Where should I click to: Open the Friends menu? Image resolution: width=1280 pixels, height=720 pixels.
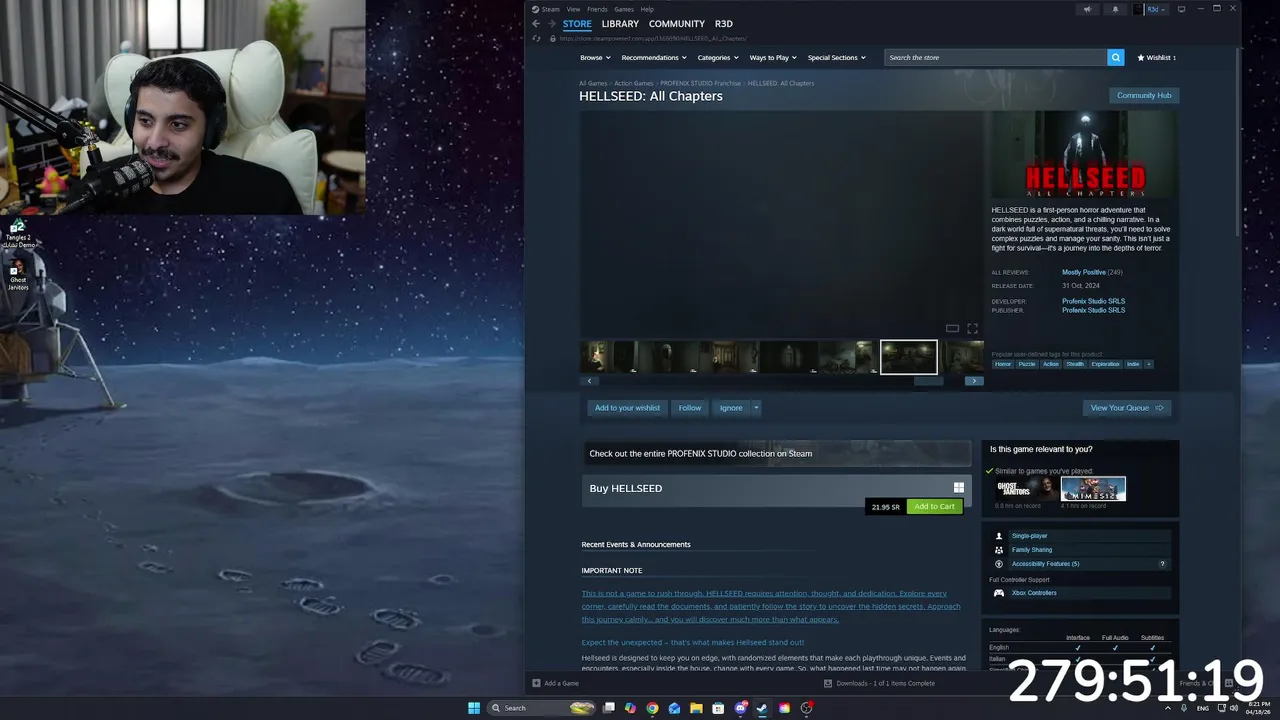[597, 9]
